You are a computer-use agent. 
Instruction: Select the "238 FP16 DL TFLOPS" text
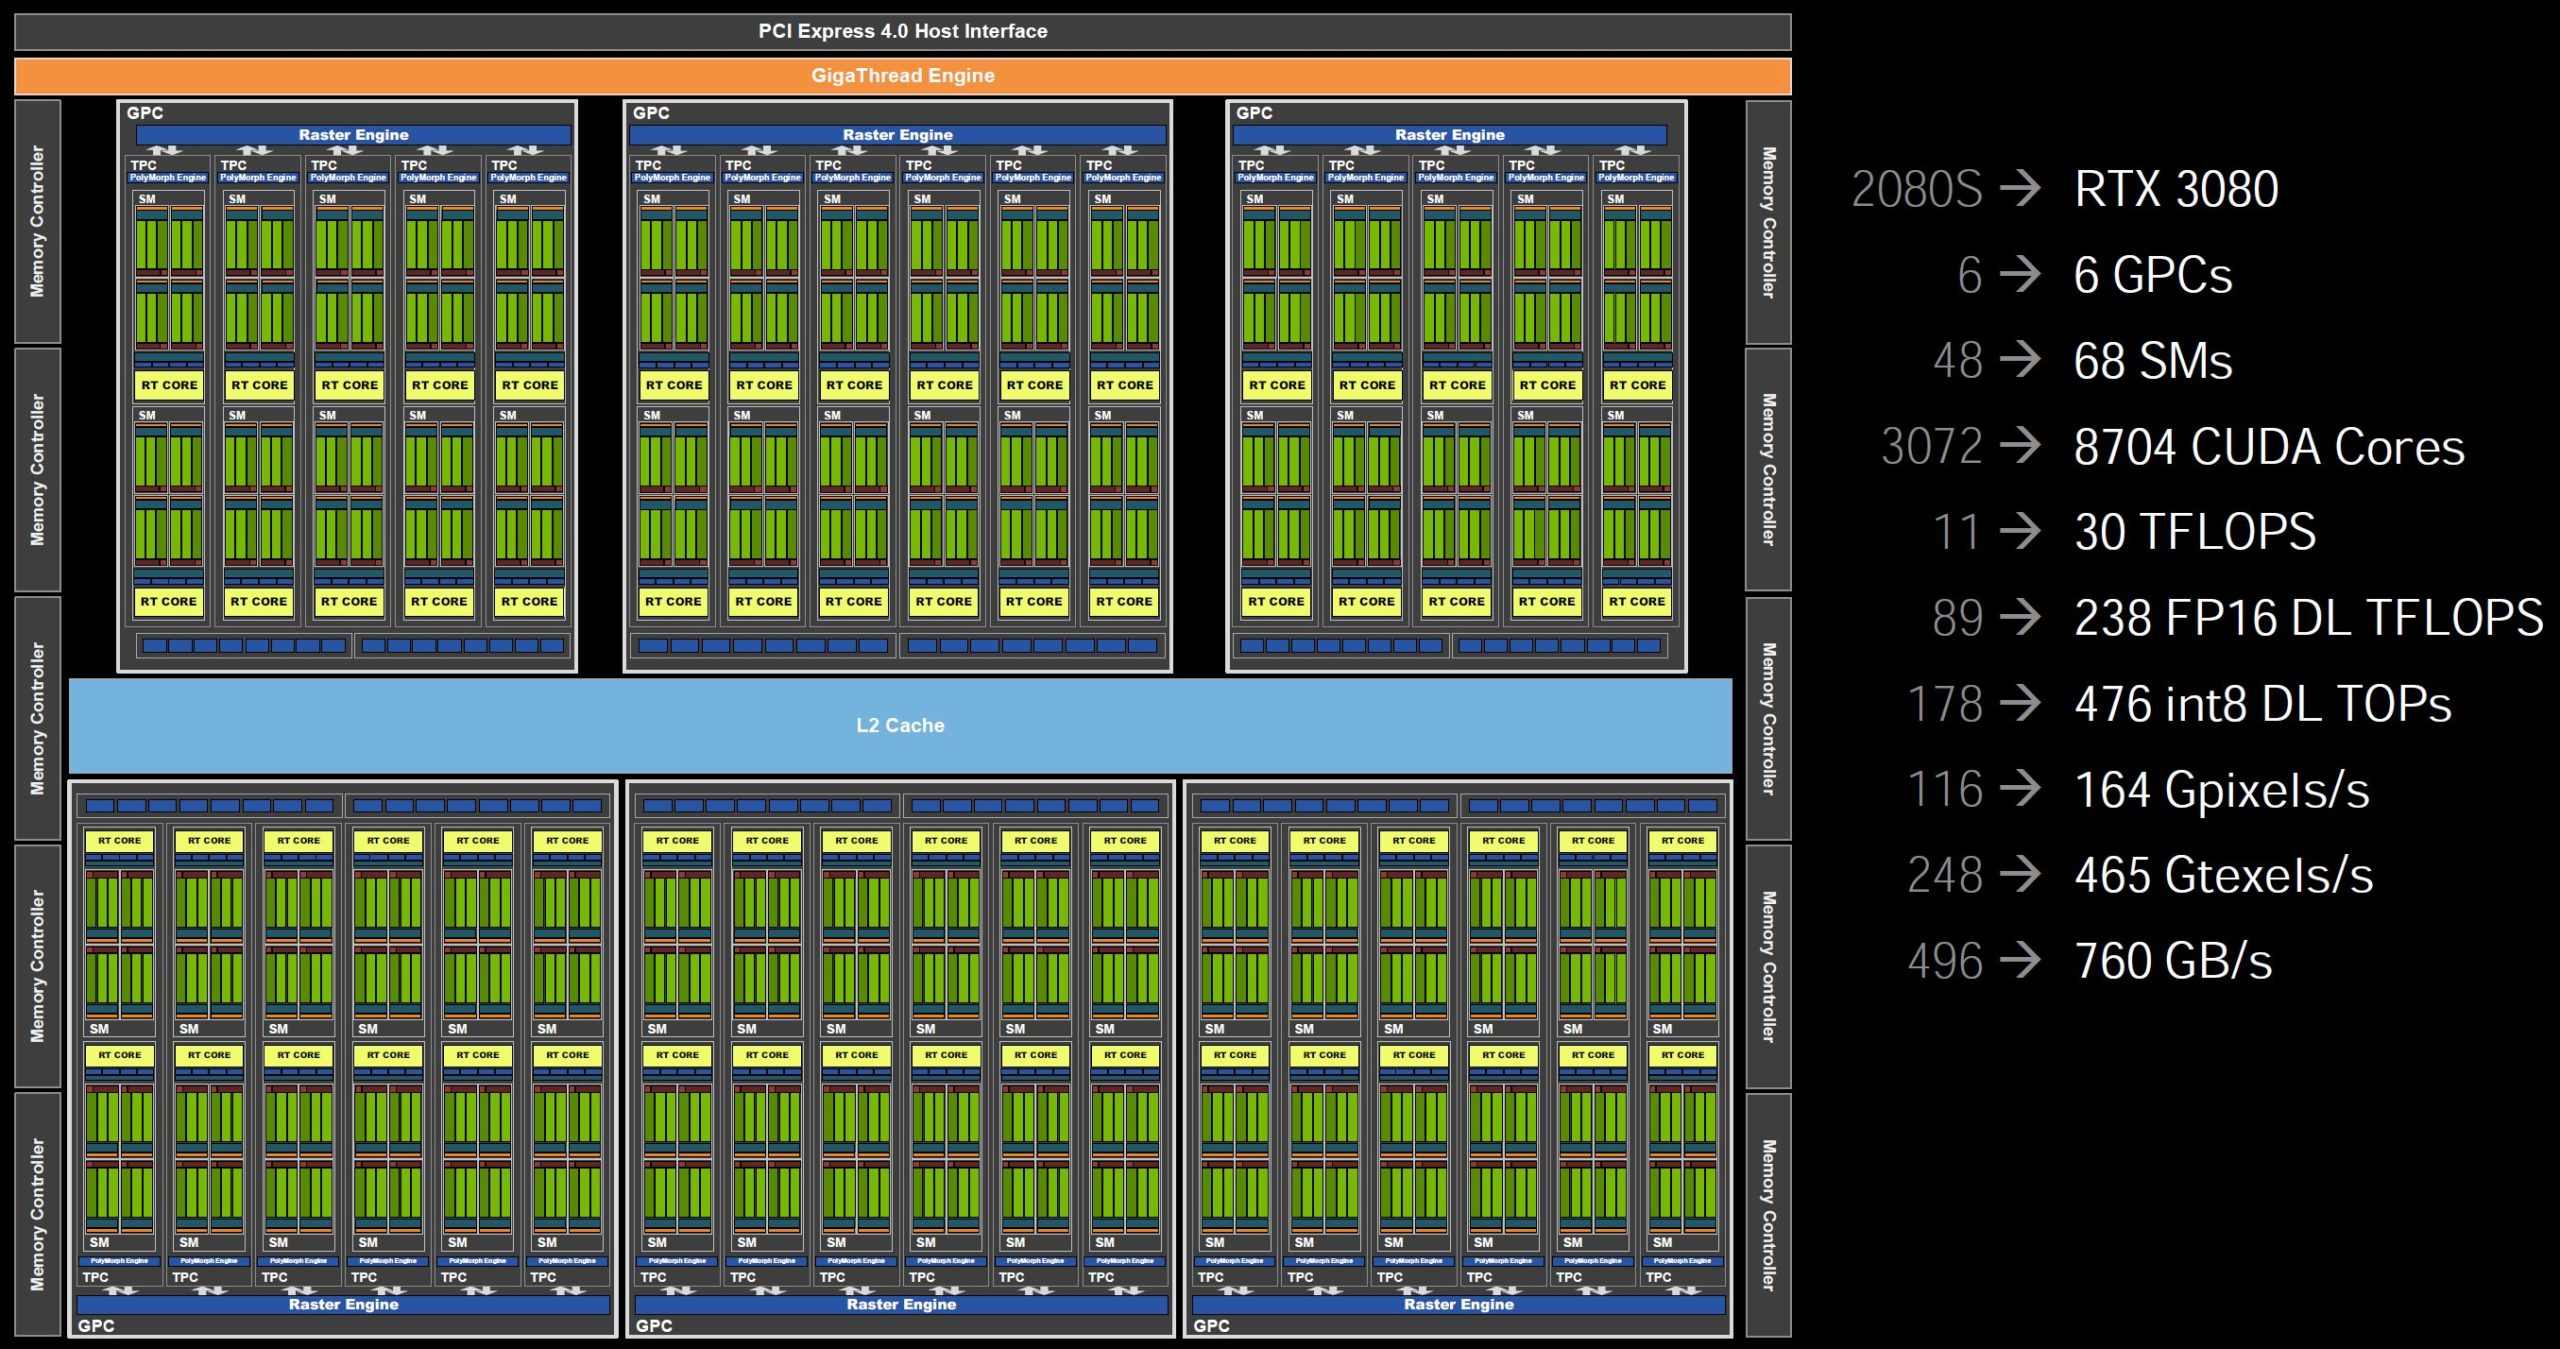[x=2309, y=618]
